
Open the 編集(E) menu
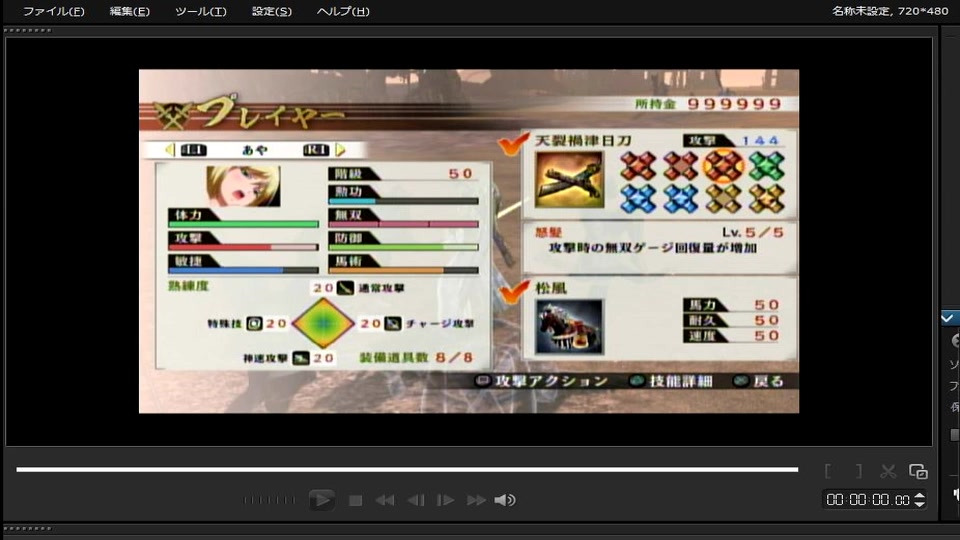pos(129,11)
